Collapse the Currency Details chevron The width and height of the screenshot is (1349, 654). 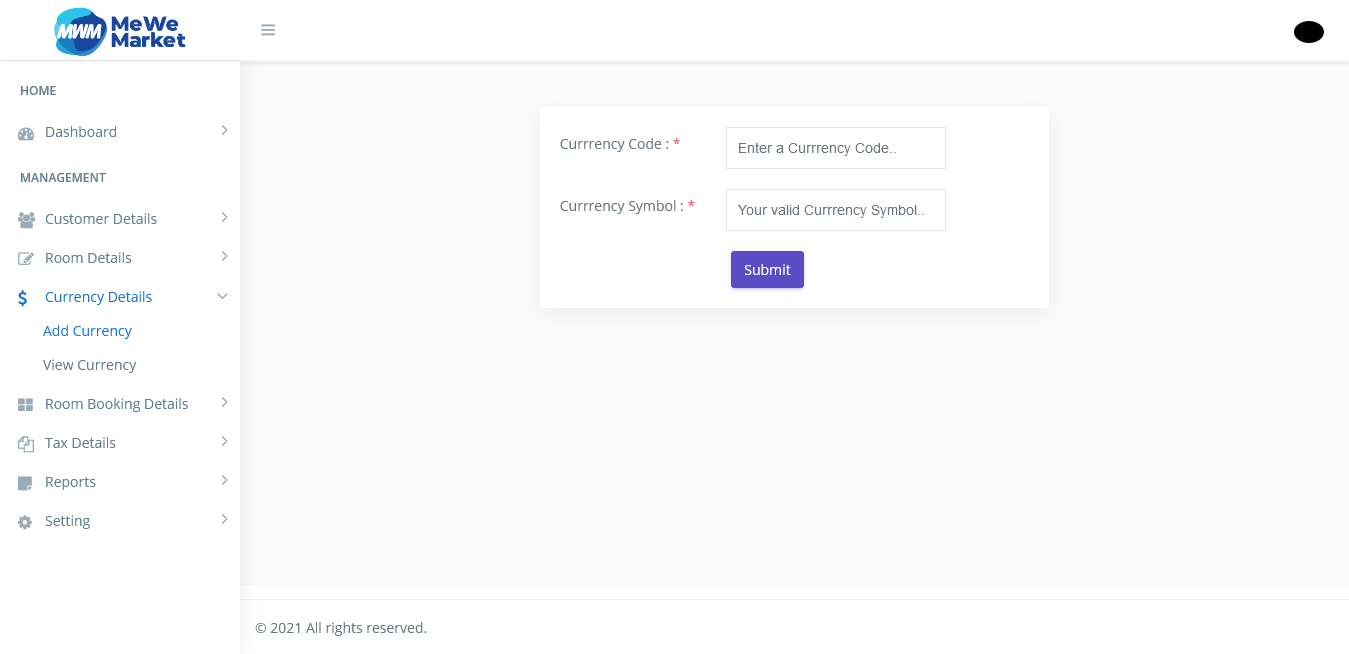(x=223, y=296)
